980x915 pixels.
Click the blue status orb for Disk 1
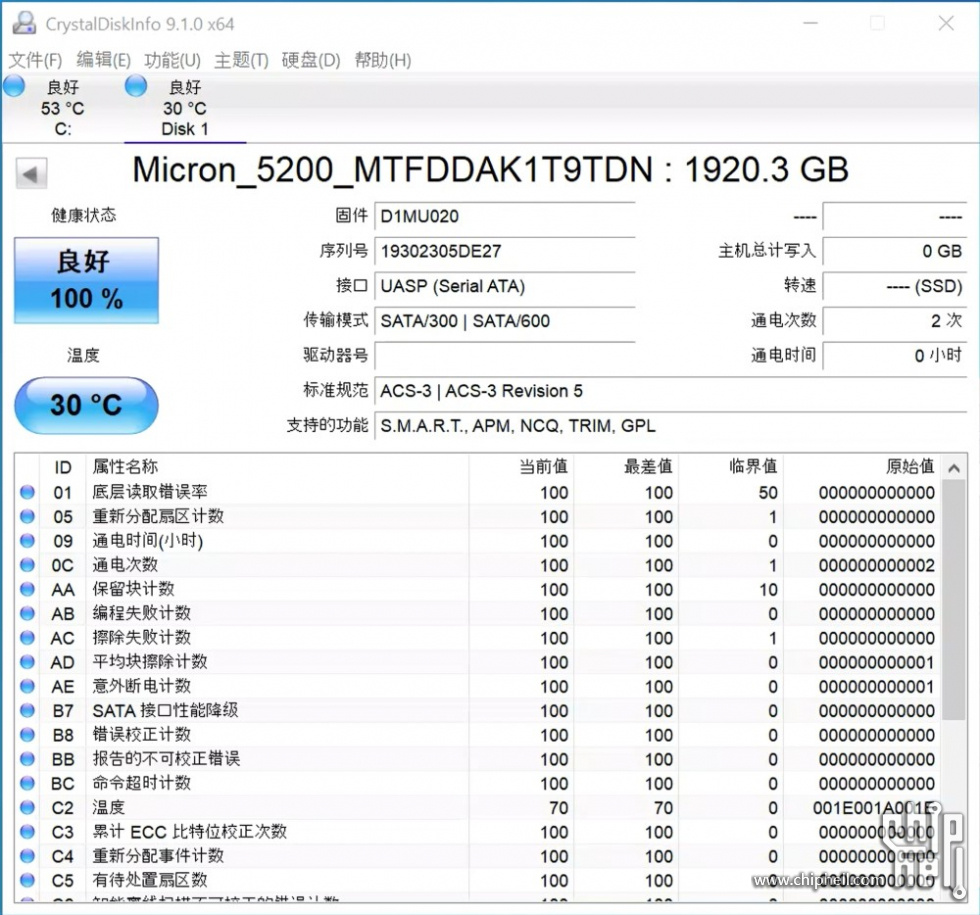pyautogui.click(x=136, y=86)
